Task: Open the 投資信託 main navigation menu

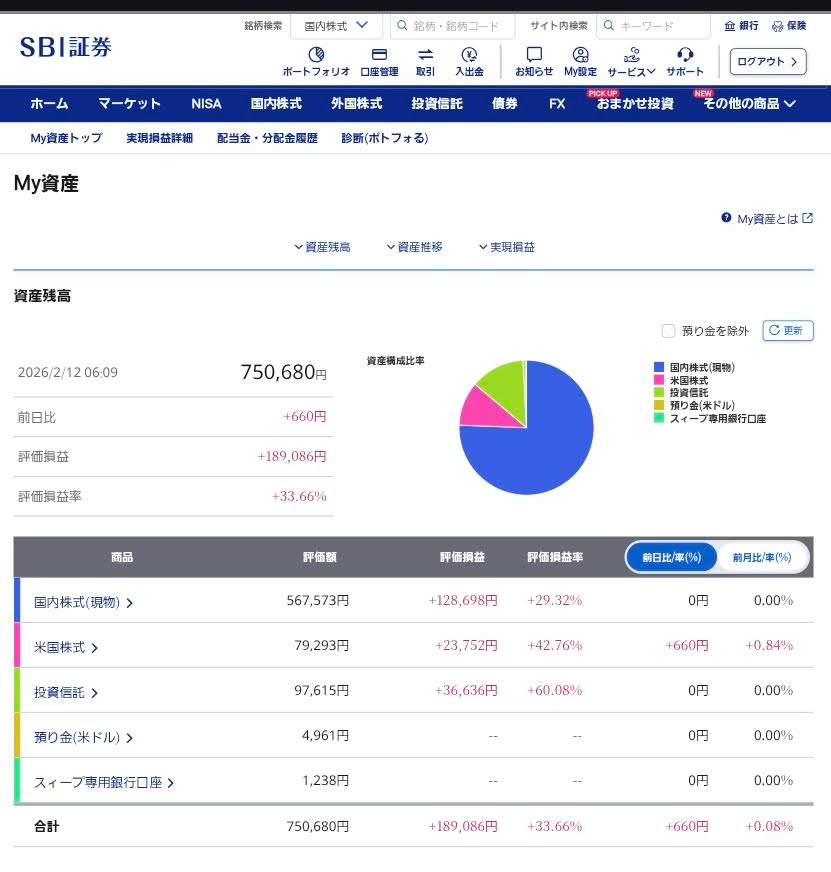Action: click(x=436, y=103)
